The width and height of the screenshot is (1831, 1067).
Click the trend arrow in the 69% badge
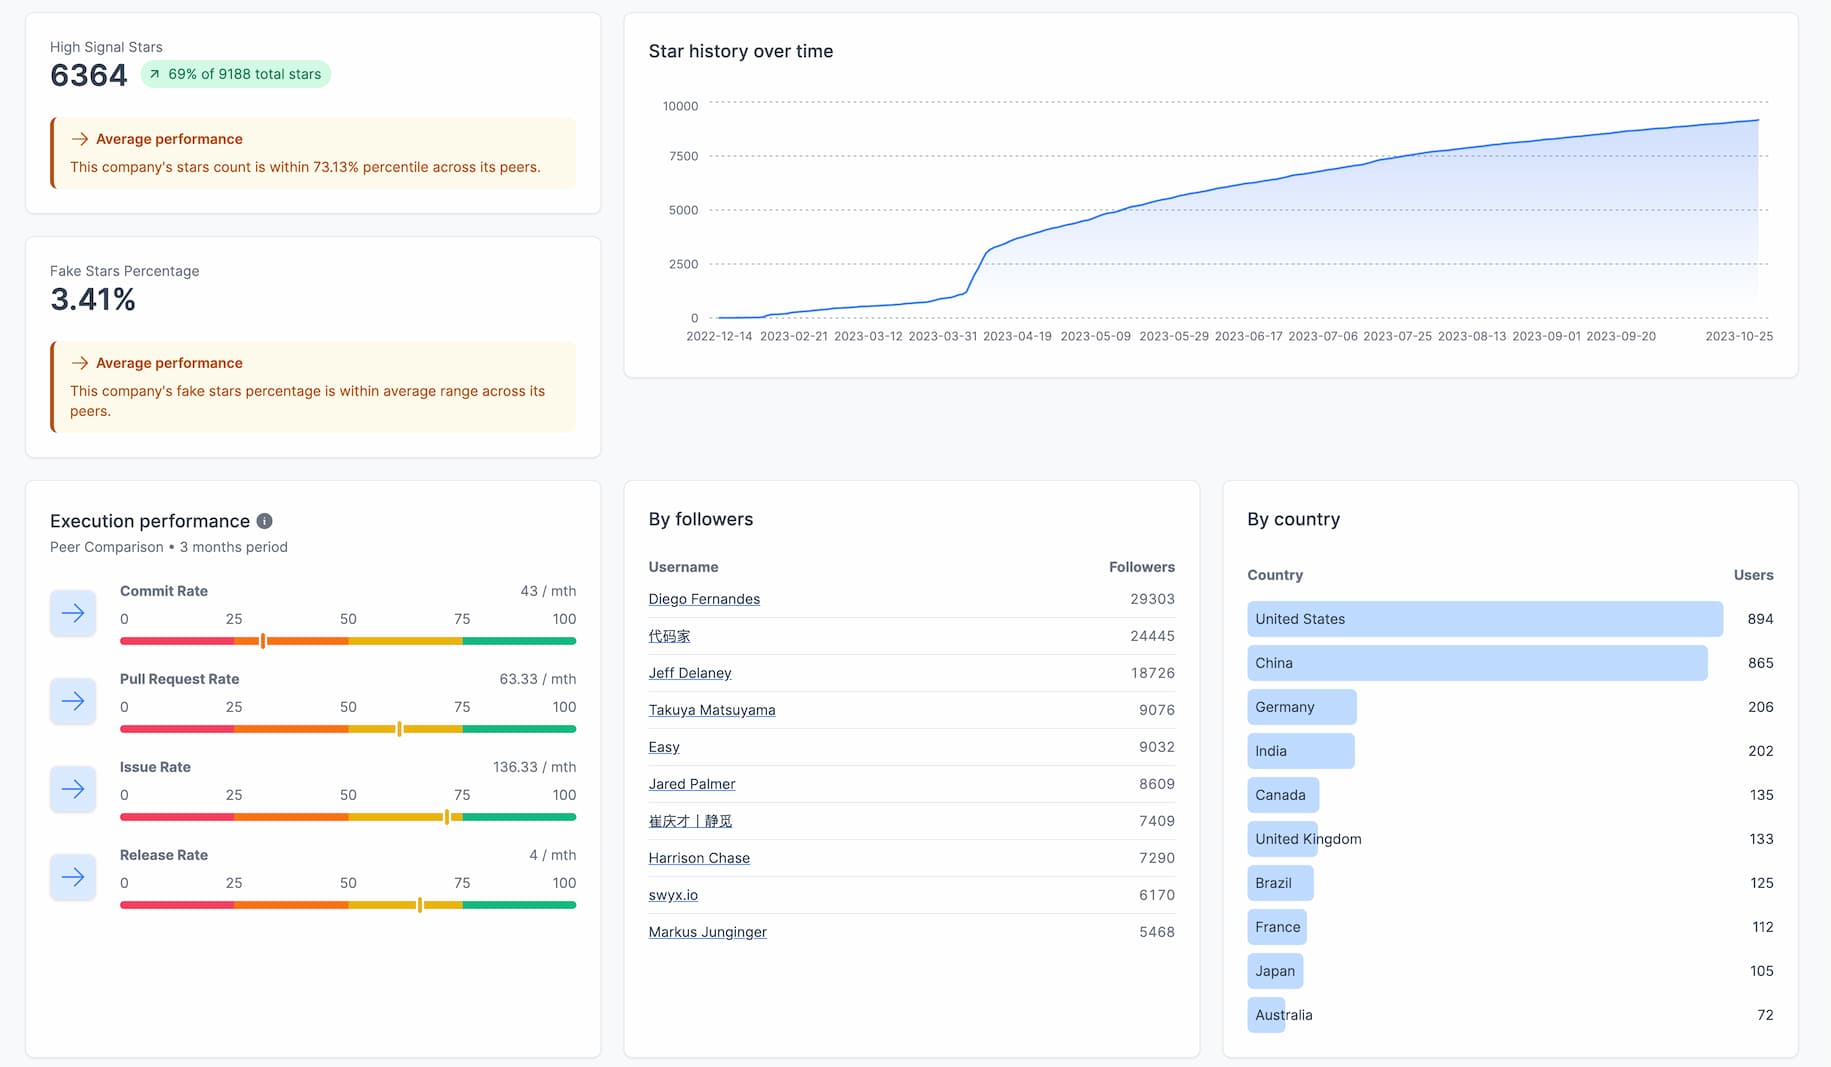(156, 74)
